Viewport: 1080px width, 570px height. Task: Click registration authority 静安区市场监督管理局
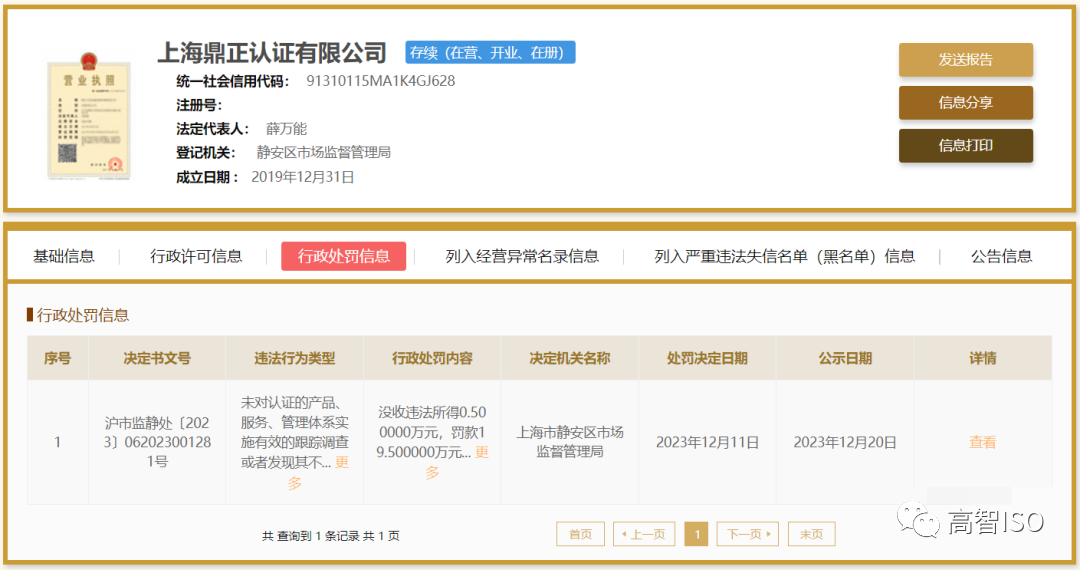click(x=324, y=153)
